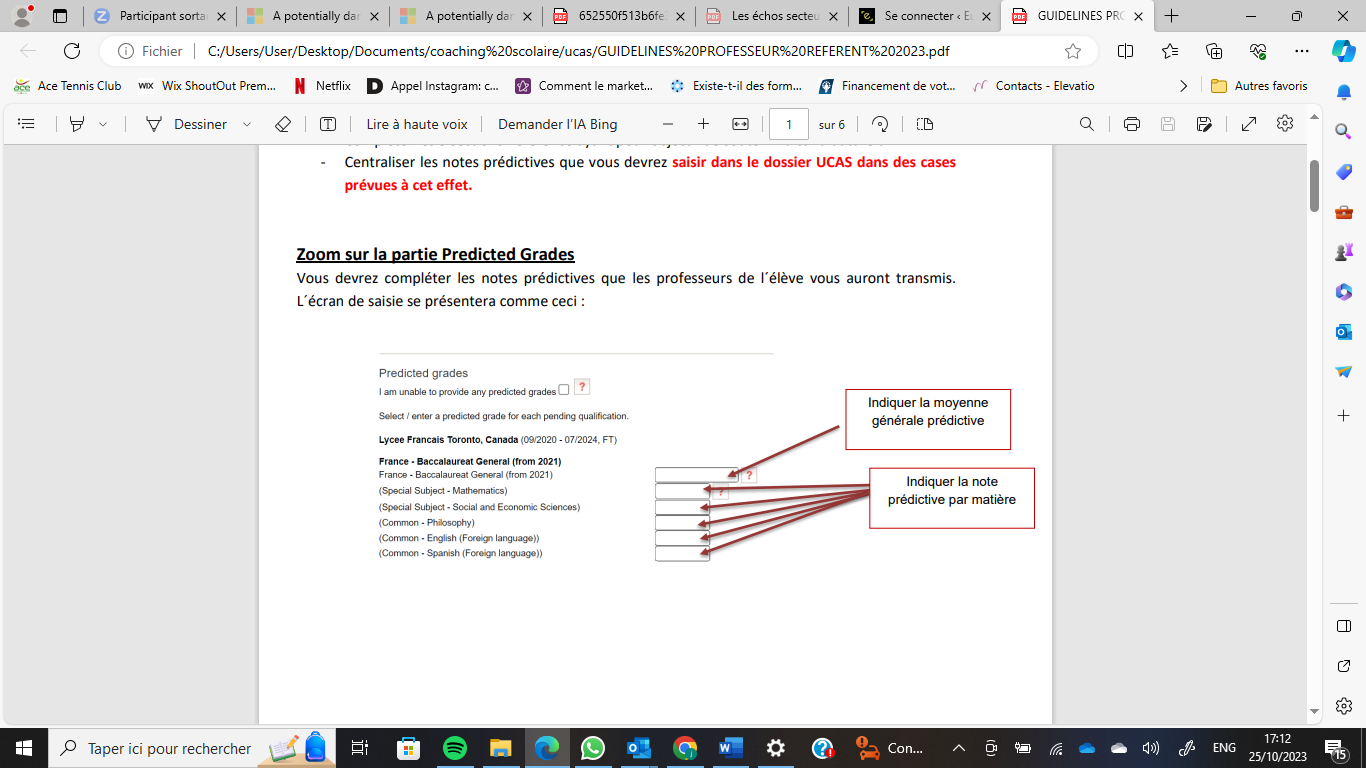The height and width of the screenshot is (768, 1366).
Task: Select the Eraser tool in PDF toolbar
Action: point(283,124)
